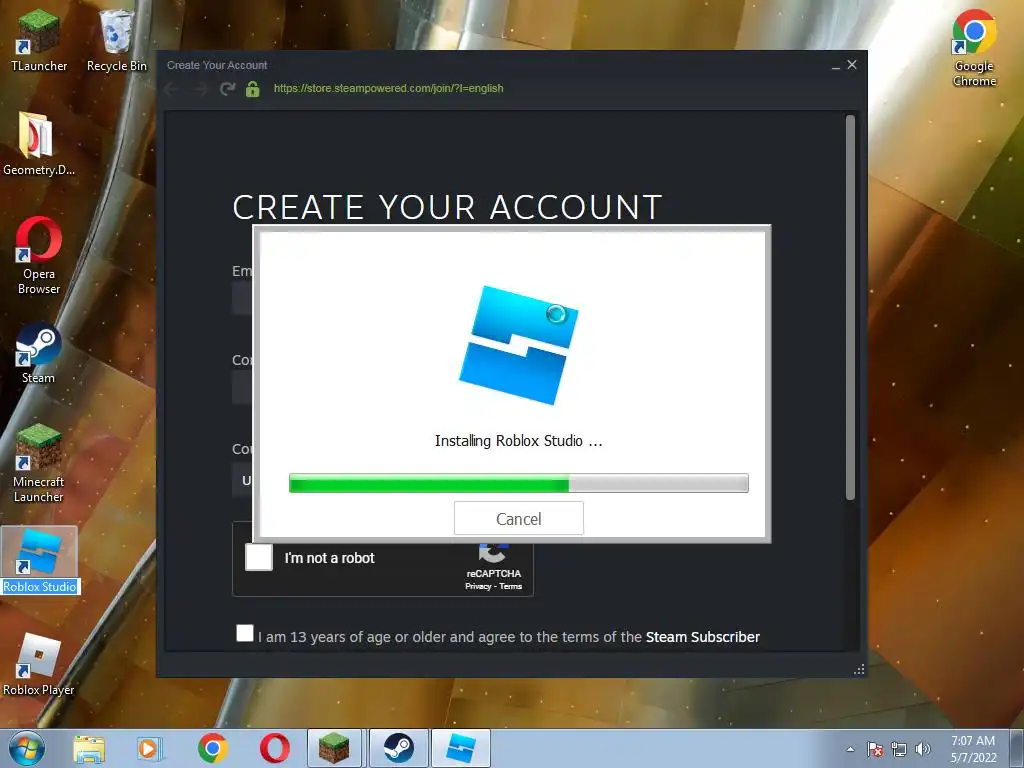
Task: Select the Google Chrome desktop shortcut
Action: pos(974,47)
